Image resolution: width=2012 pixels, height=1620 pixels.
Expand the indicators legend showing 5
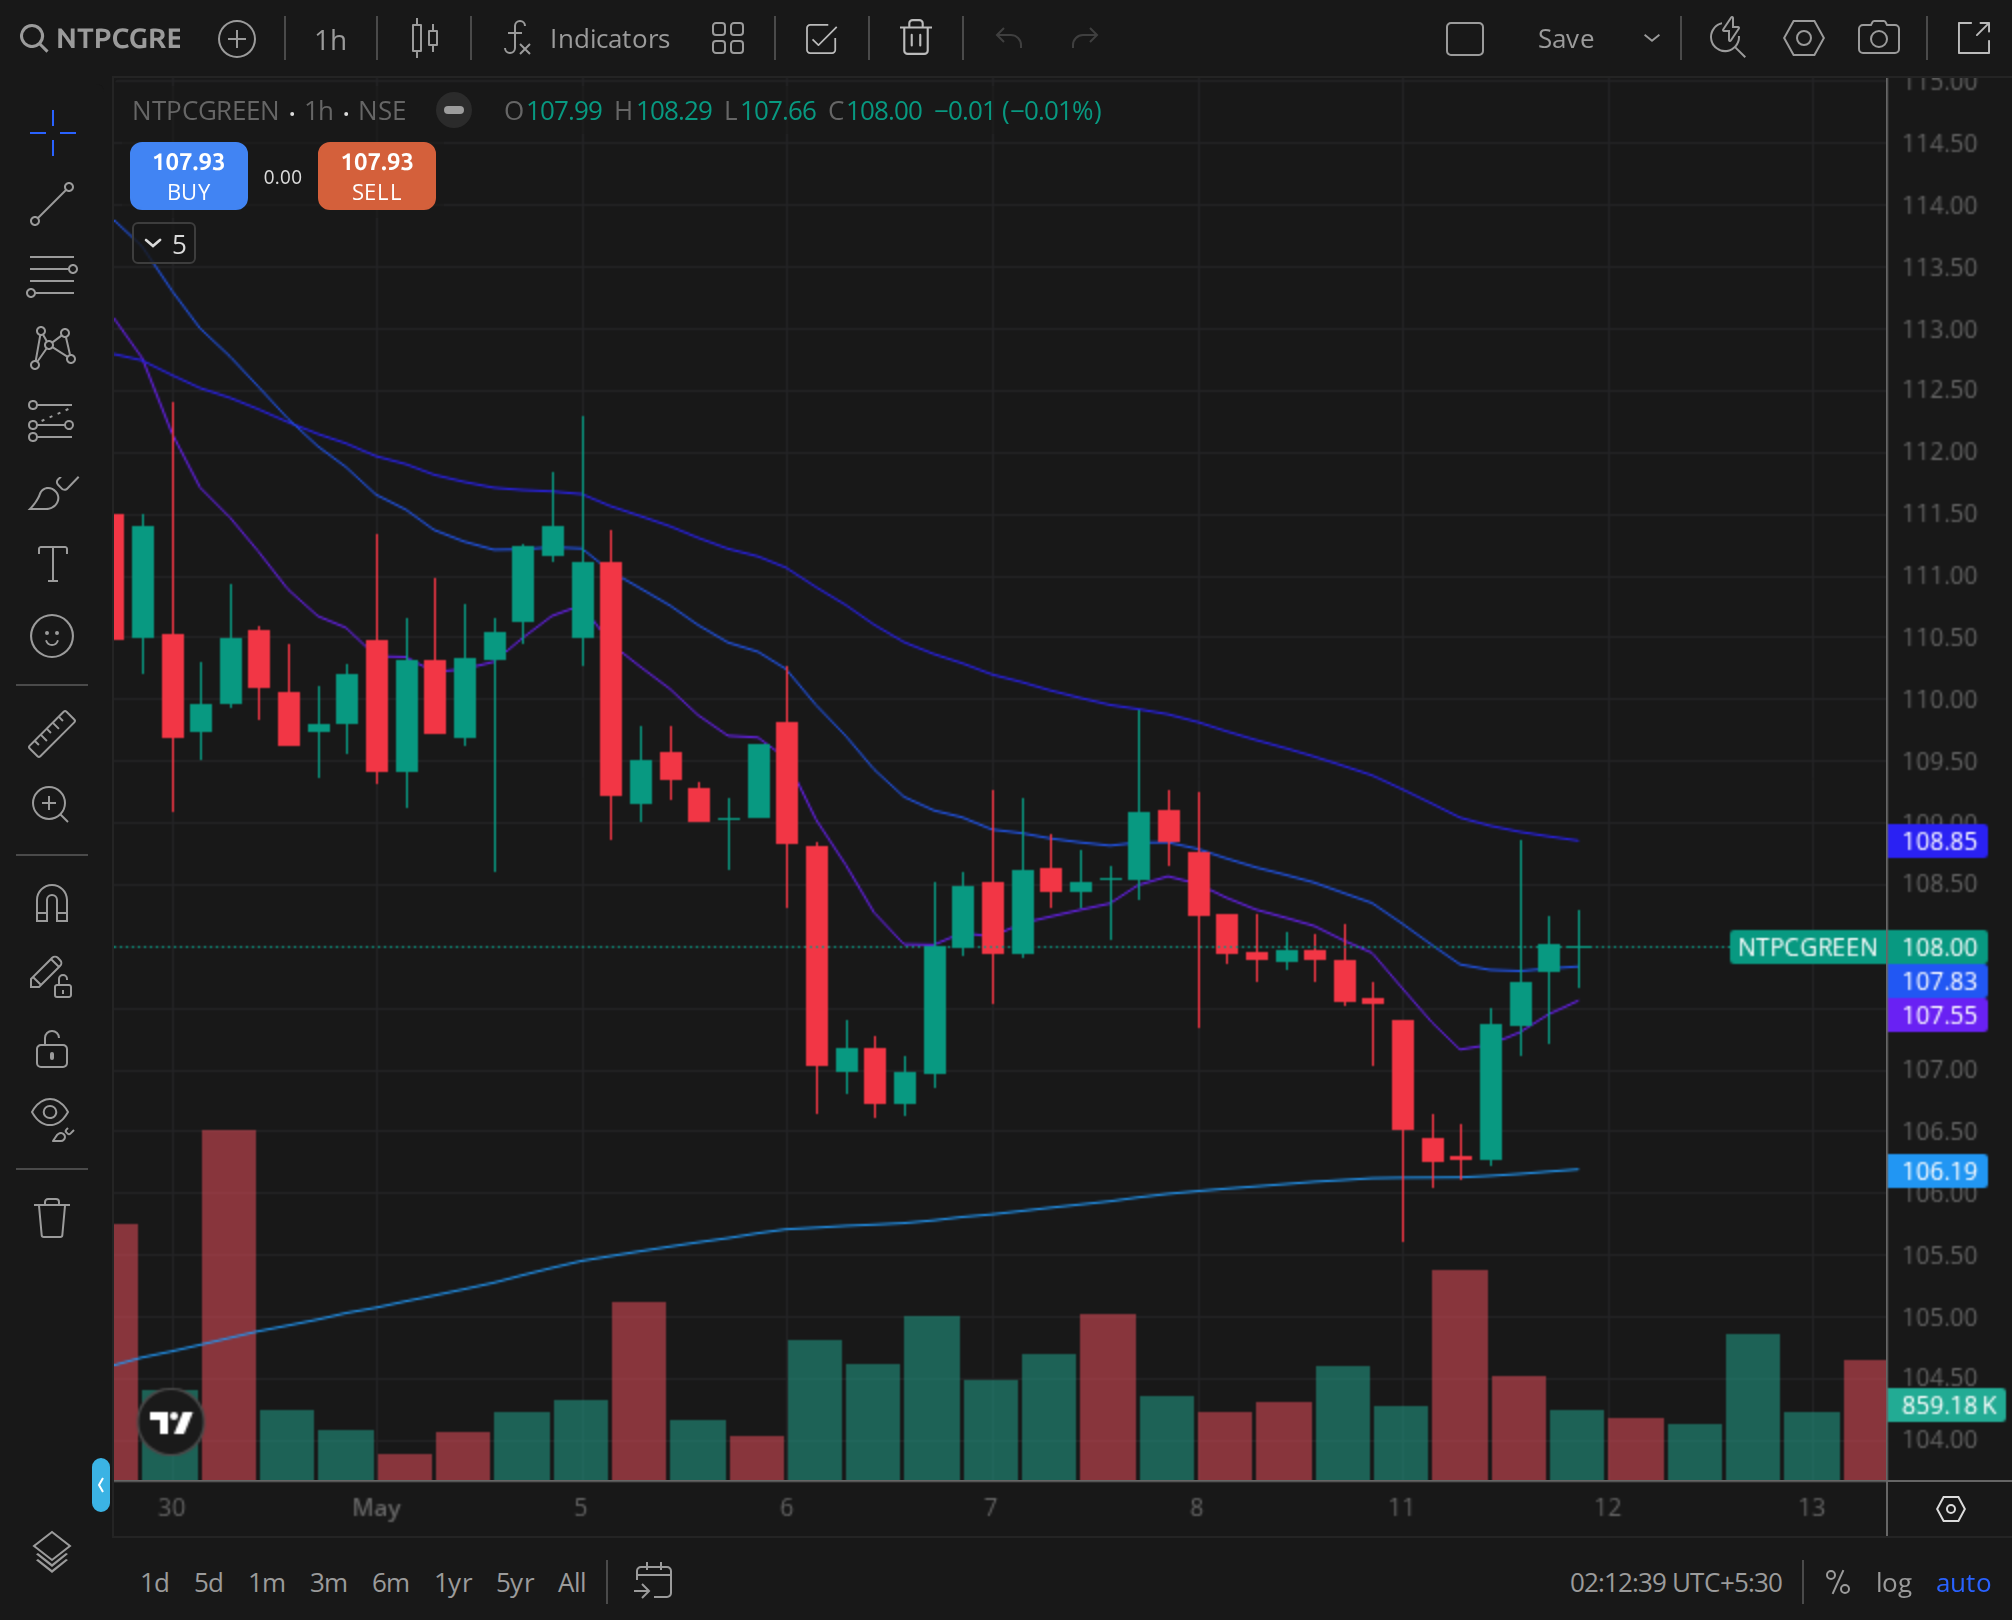pos(164,244)
